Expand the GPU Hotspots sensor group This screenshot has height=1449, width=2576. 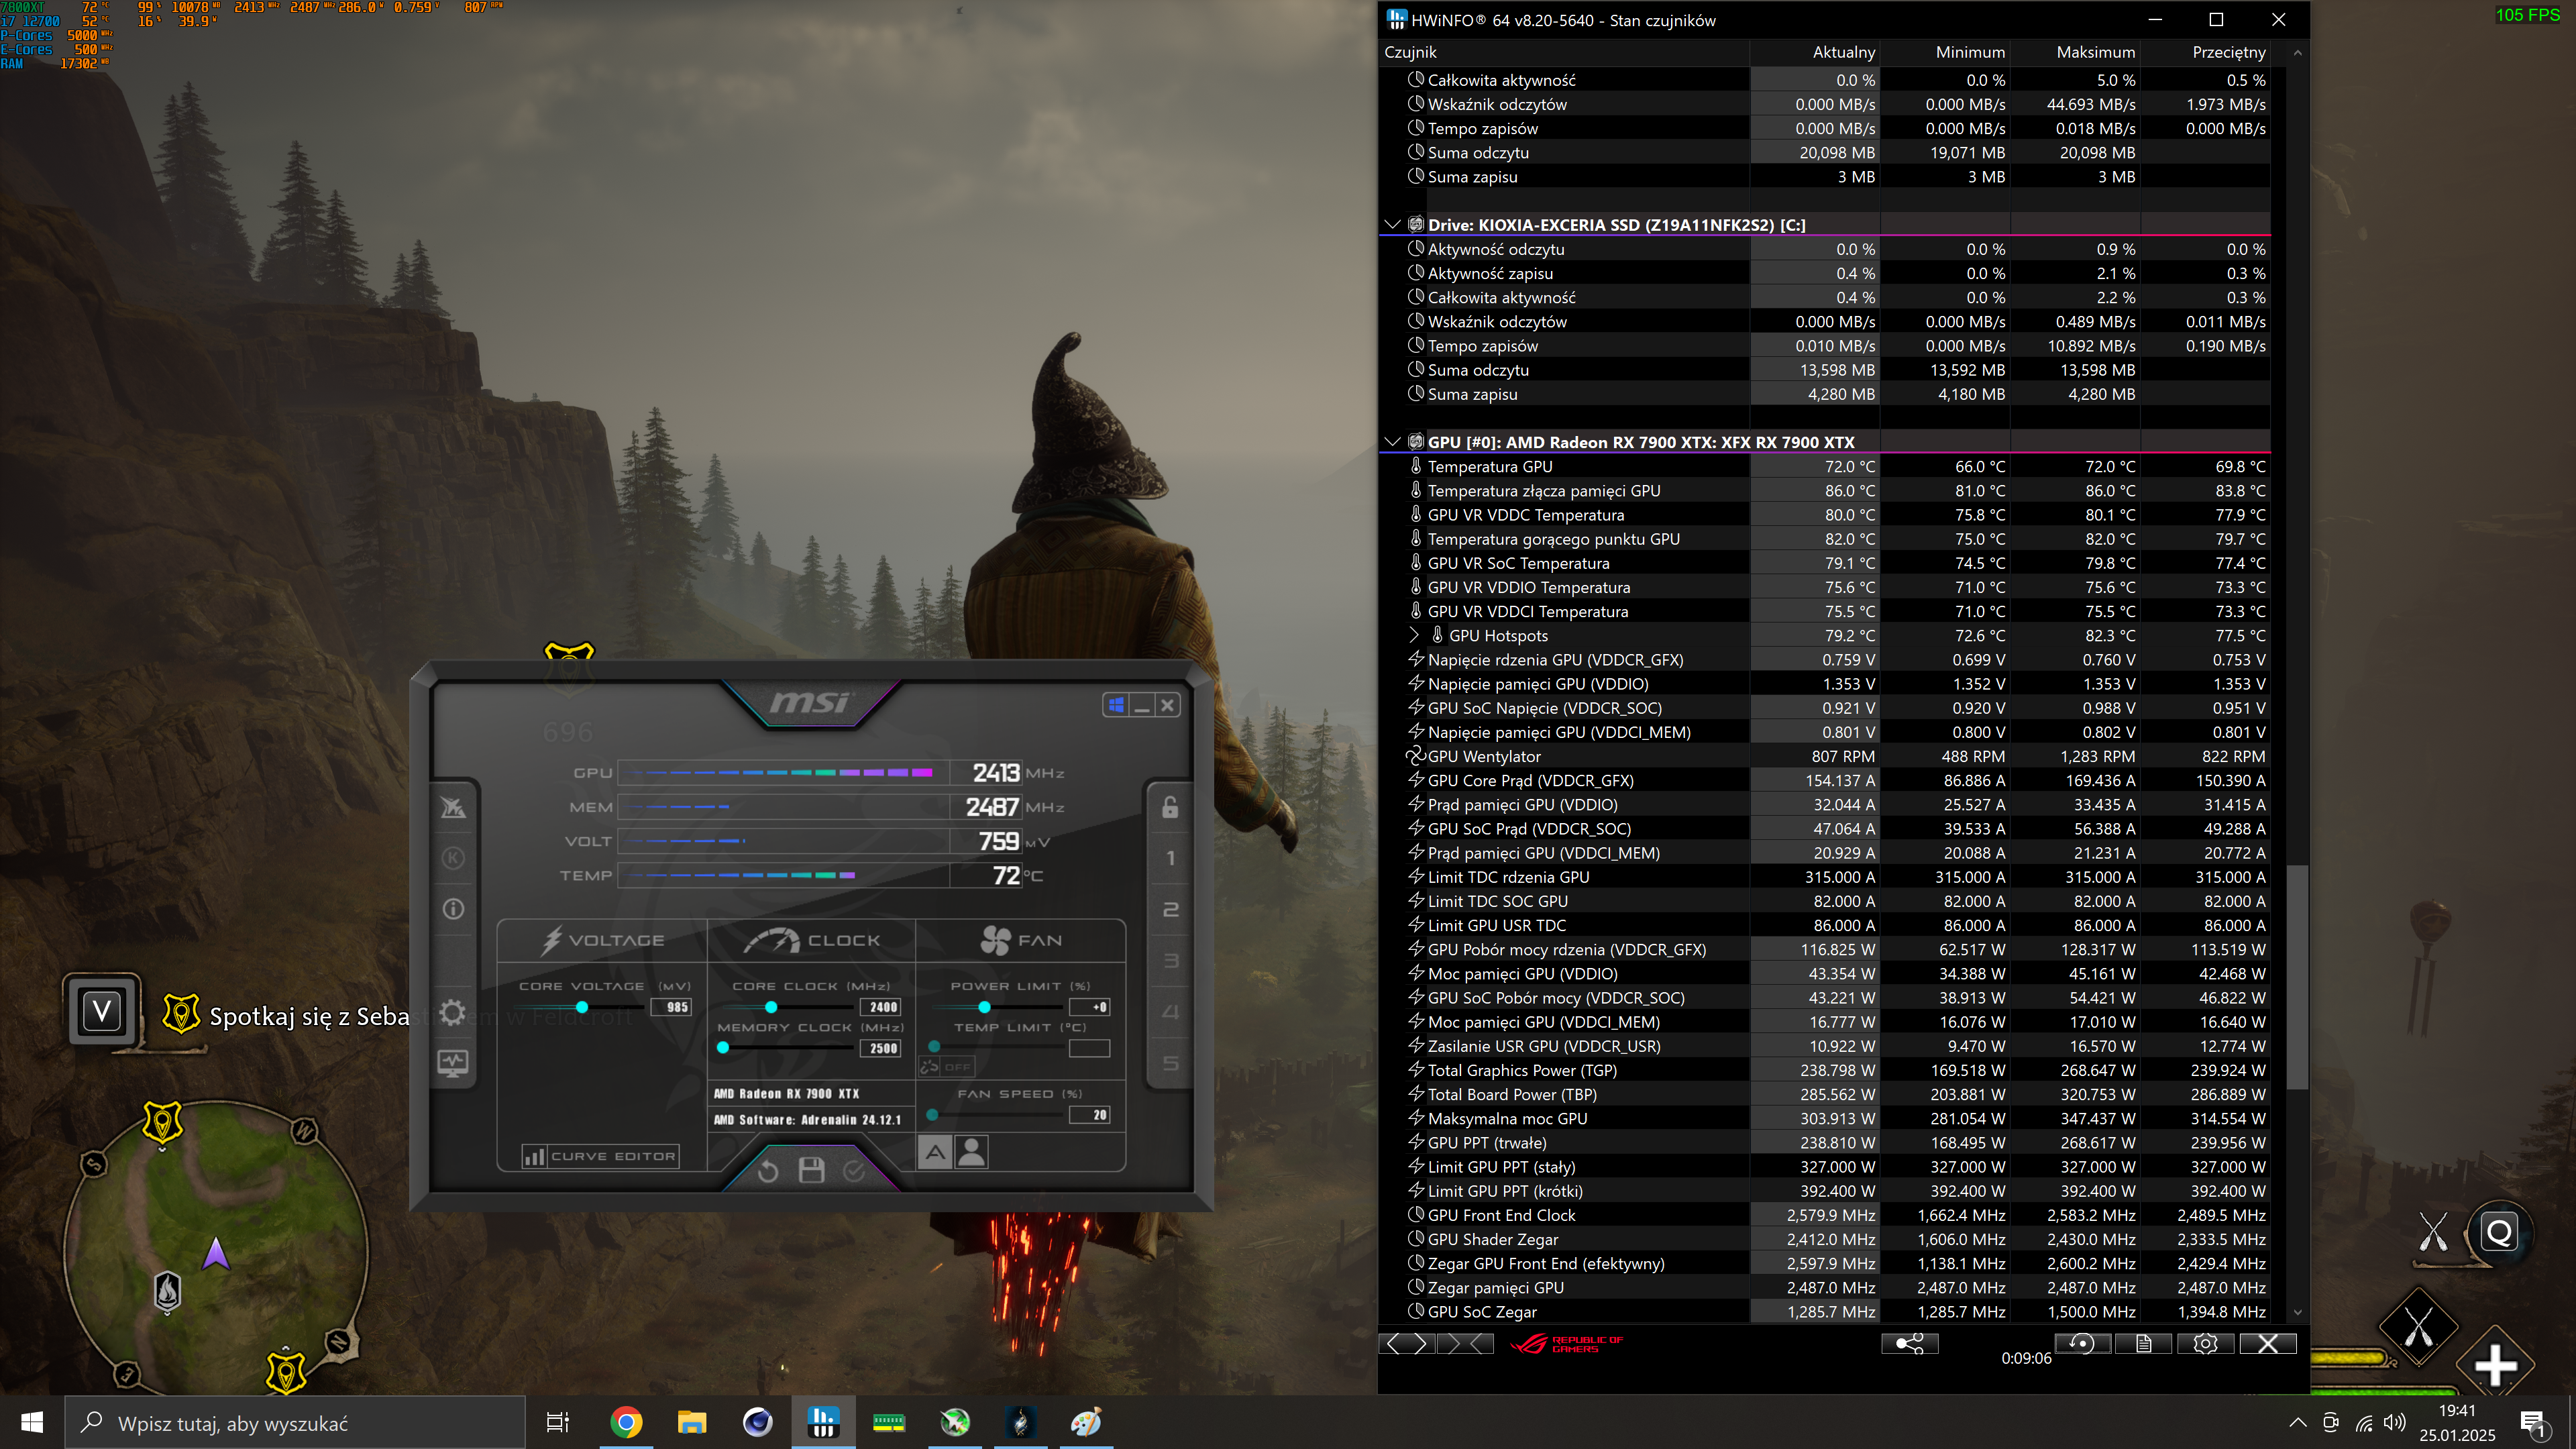point(1413,635)
